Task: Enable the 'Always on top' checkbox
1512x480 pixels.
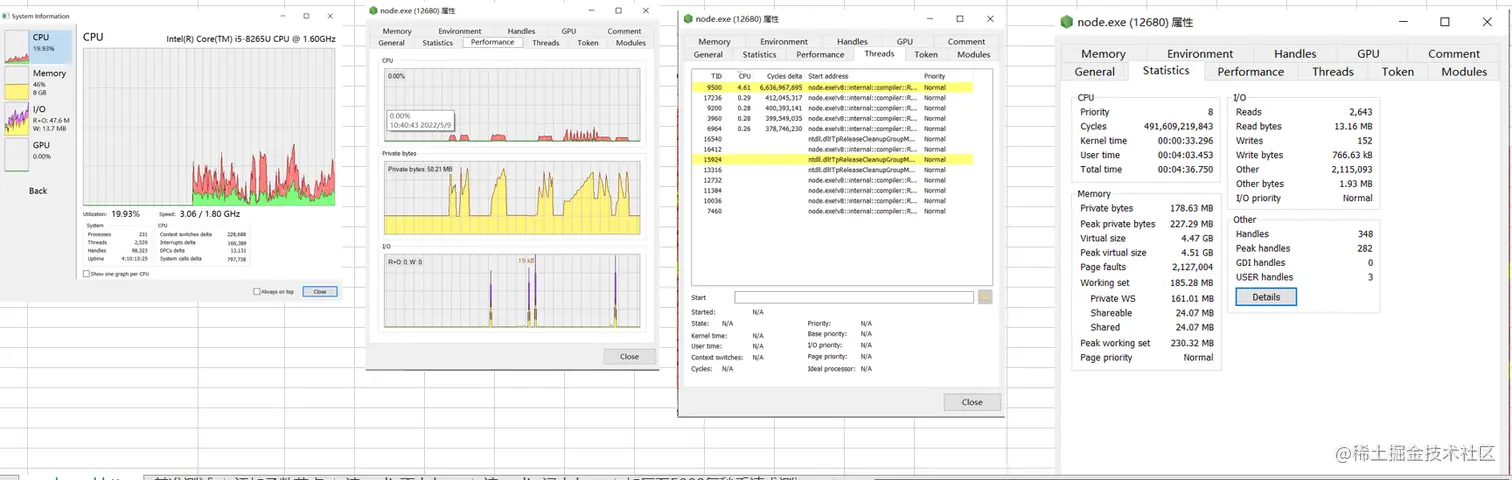Action: 257,292
